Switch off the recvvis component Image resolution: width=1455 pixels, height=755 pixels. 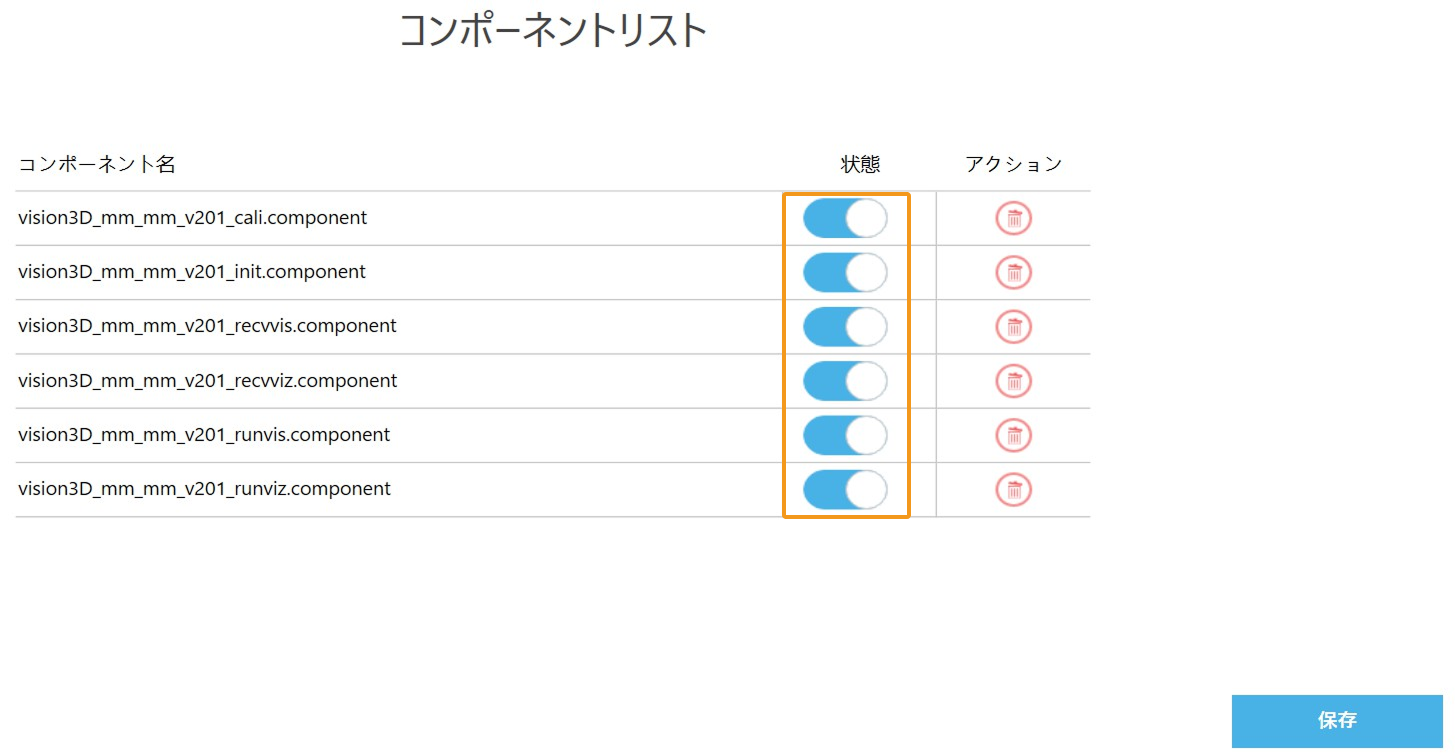(845, 326)
